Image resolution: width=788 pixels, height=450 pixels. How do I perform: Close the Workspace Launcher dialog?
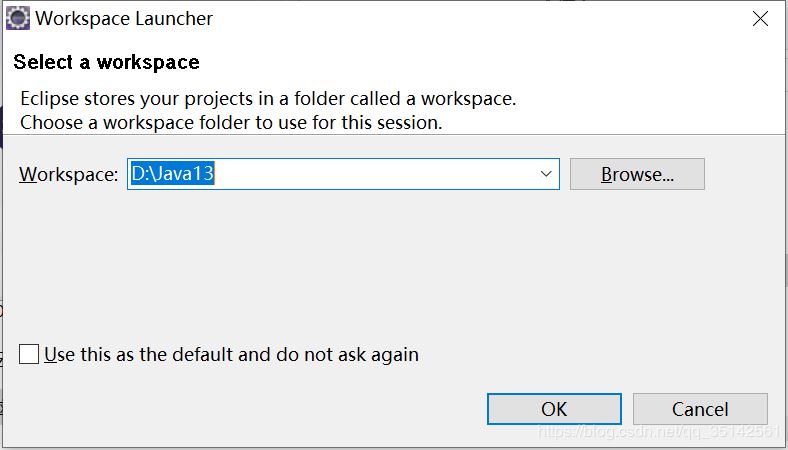pyautogui.click(x=760, y=19)
